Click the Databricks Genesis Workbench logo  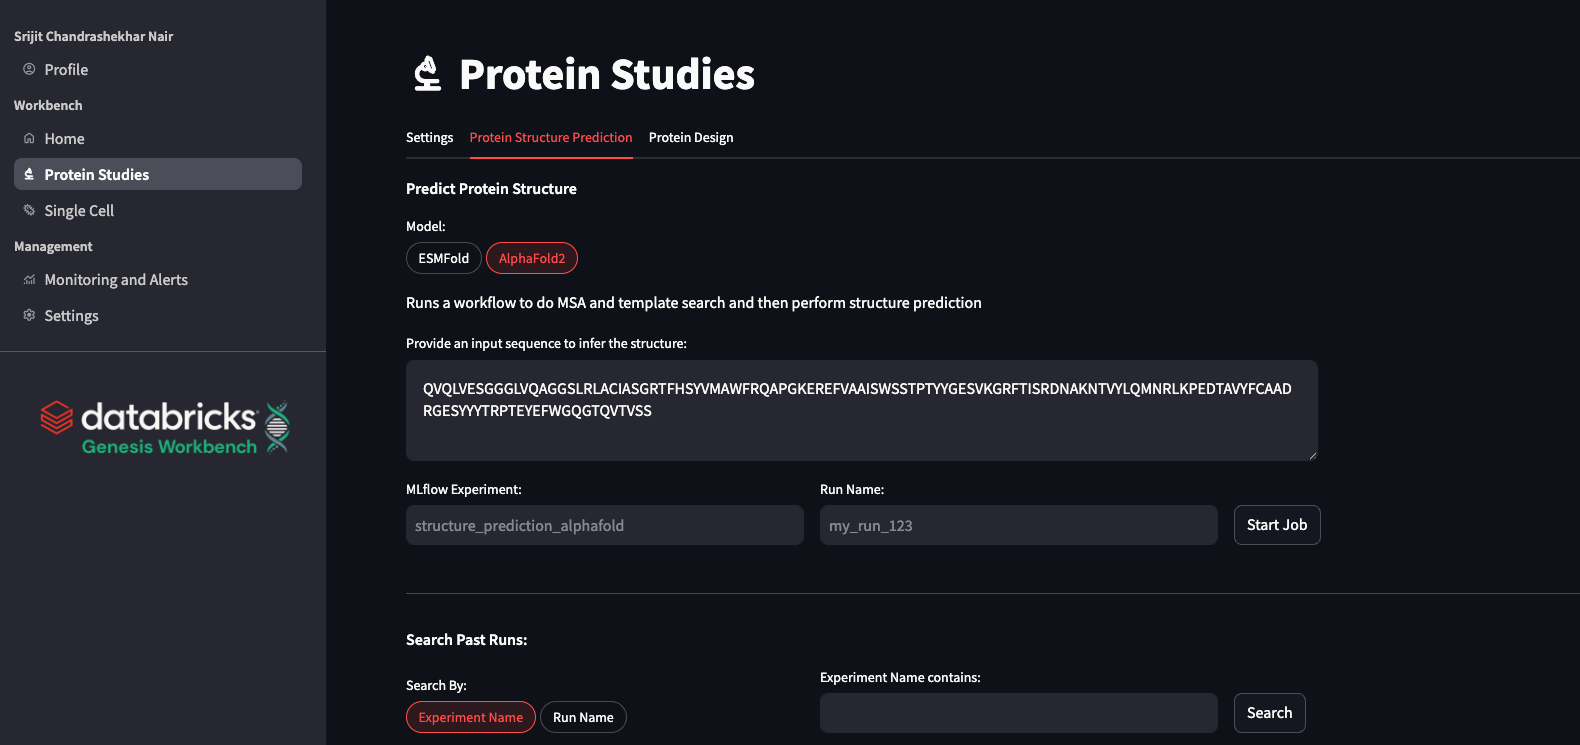point(165,428)
